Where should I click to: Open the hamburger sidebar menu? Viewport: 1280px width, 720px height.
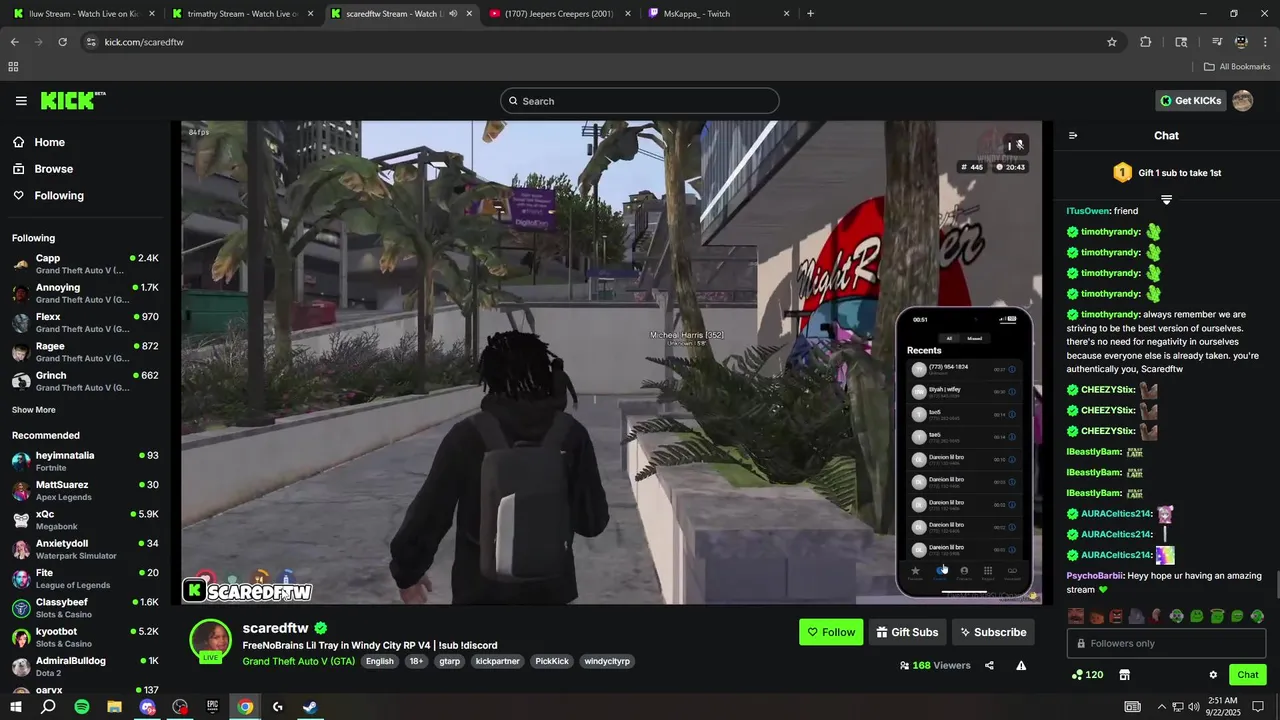point(21,101)
